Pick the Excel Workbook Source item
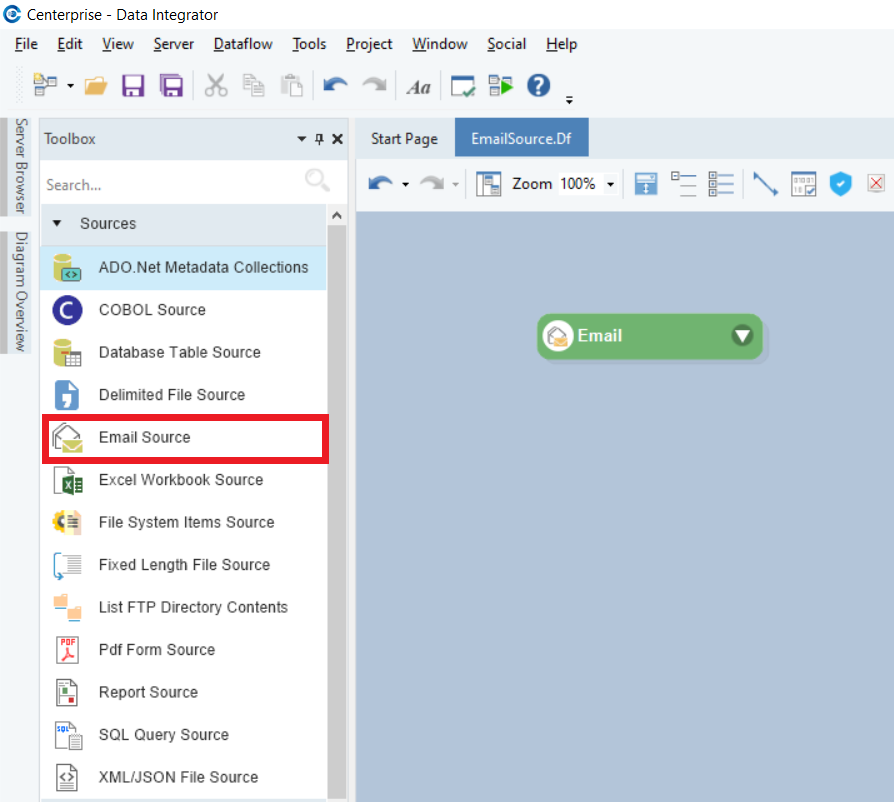The width and height of the screenshot is (894, 802). pyautogui.click(x=180, y=480)
